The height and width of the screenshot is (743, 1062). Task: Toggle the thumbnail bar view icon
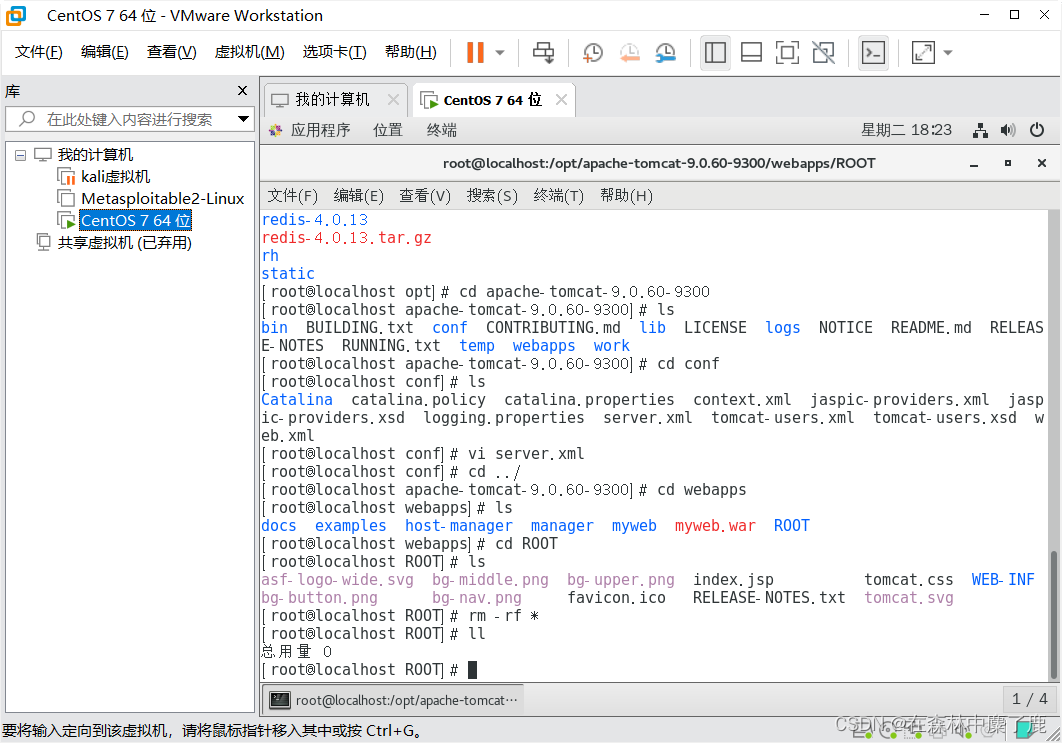tap(751, 52)
